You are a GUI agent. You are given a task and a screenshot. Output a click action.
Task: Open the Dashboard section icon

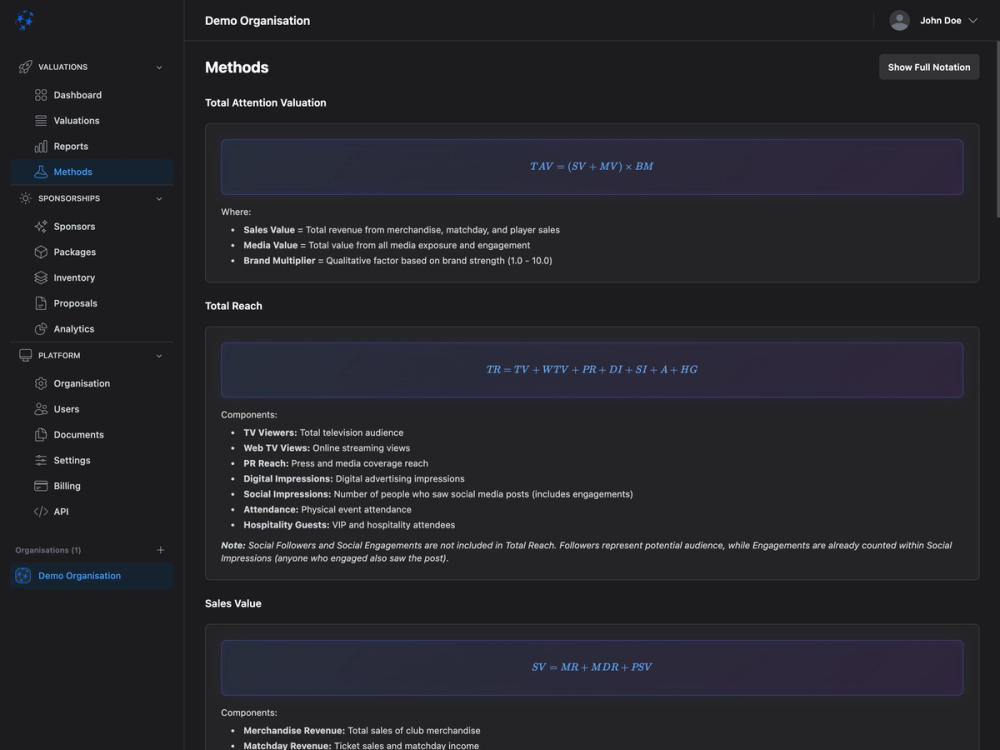coord(39,94)
